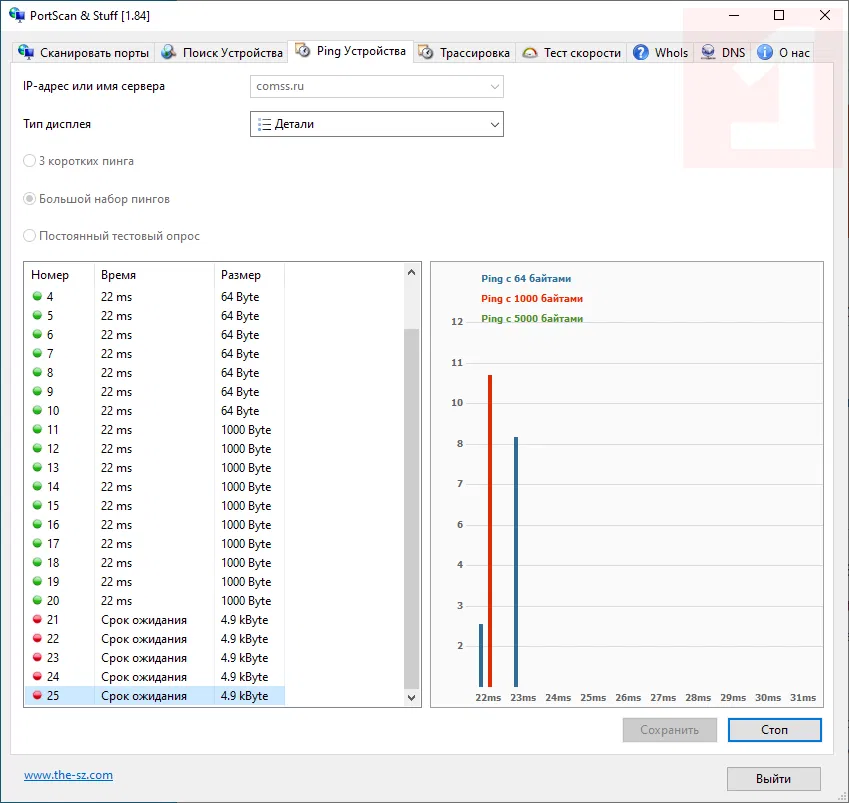
Task: Click the red status dot of ping 21
Action: (x=37, y=618)
